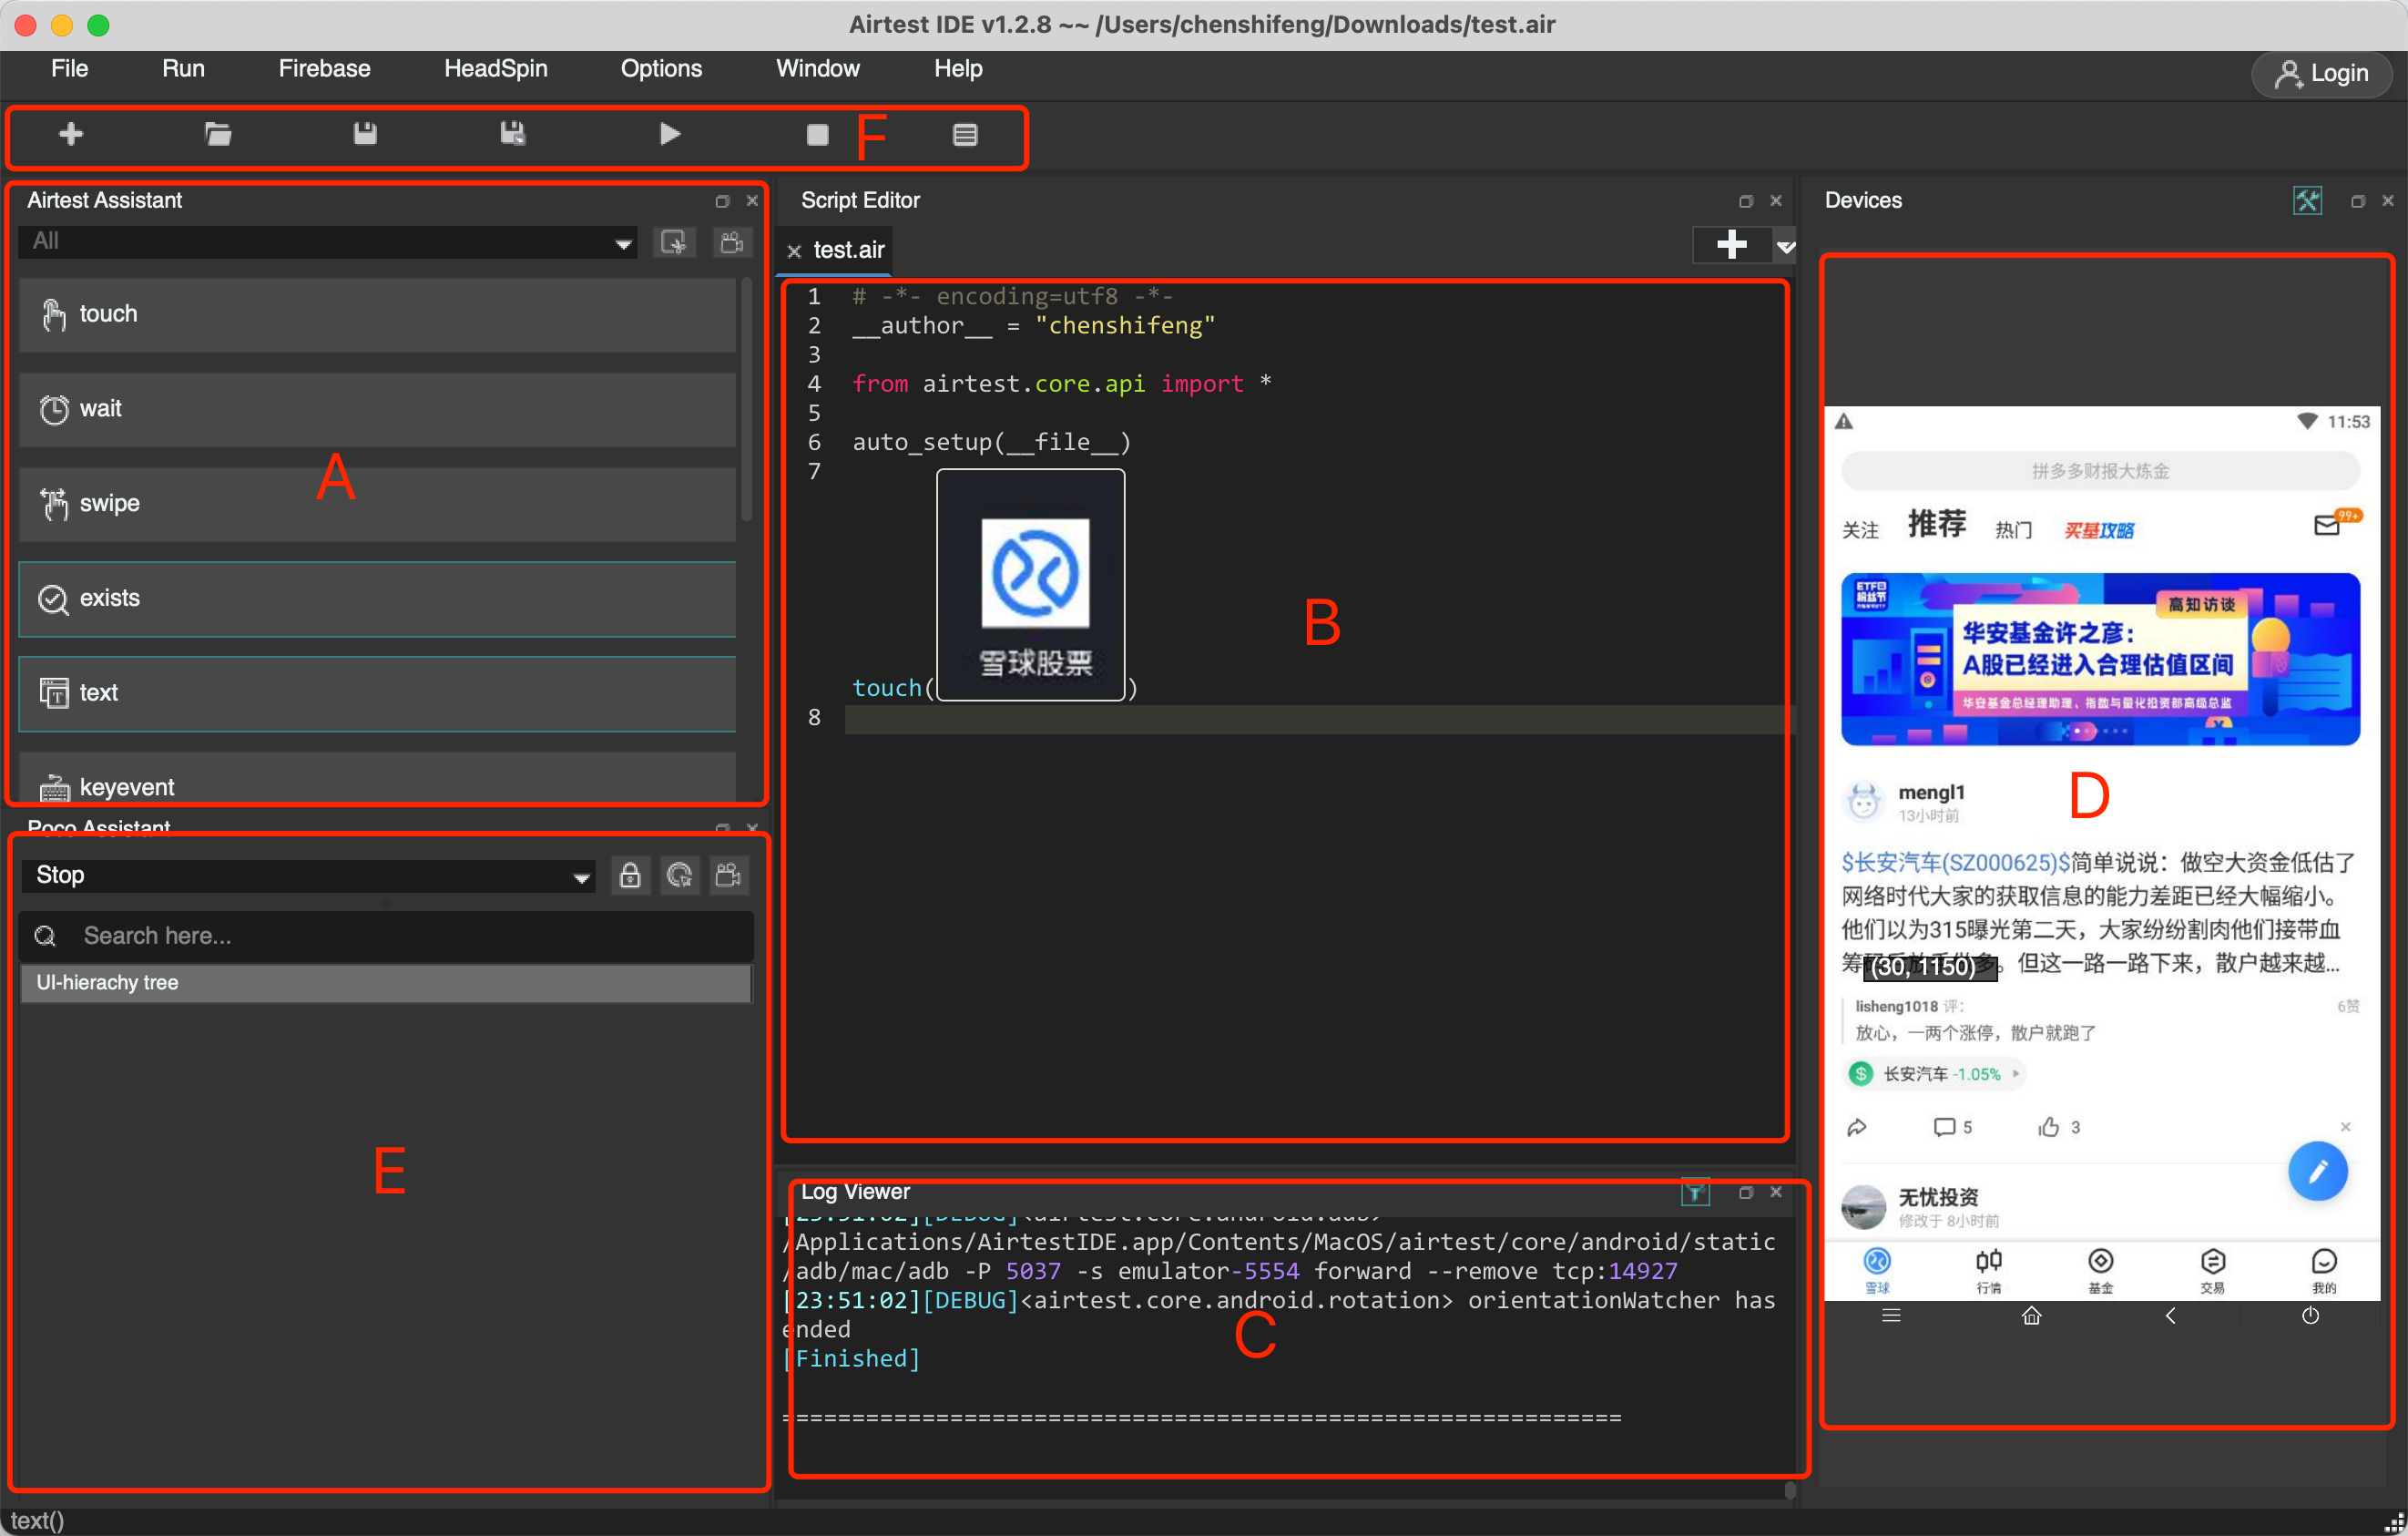Open the Firebase menu
This screenshot has width=2408, height=1536.
click(x=324, y=68)
